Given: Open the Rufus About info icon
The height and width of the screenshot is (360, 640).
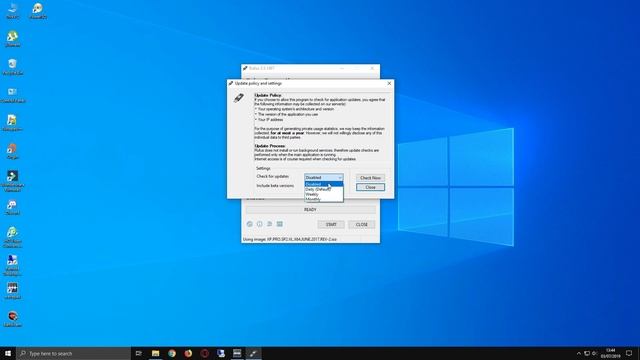Looking at the screenshot, I should [x=260, y=224].
